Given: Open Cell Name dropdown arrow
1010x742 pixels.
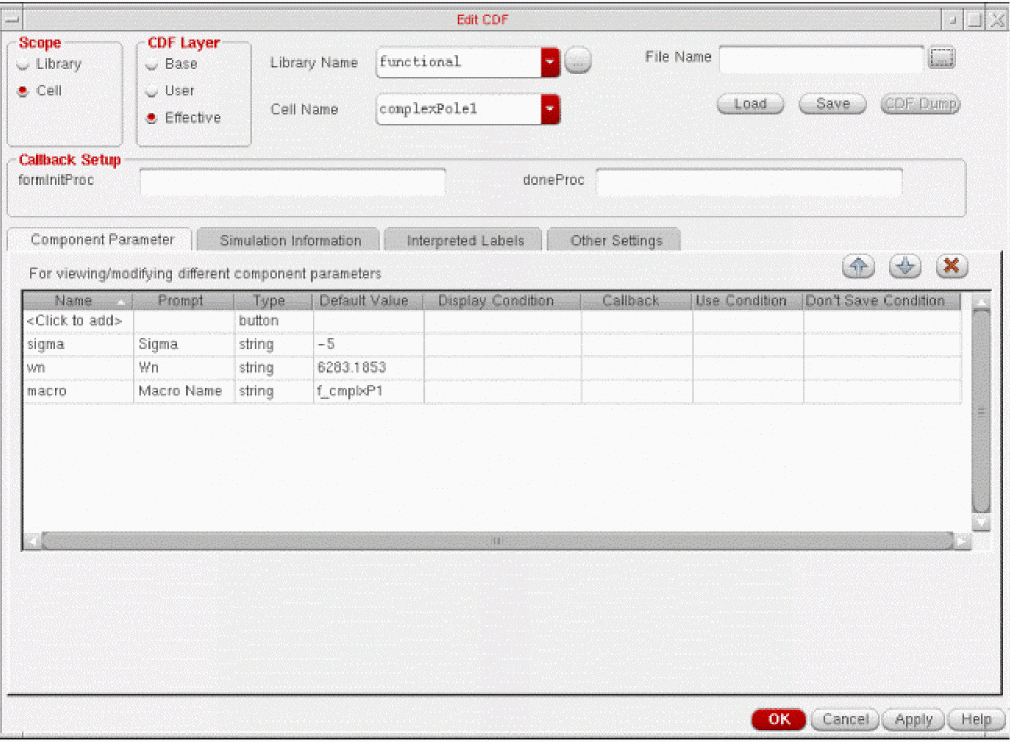Looking at the screenshot, I should [x=550, y=109].
